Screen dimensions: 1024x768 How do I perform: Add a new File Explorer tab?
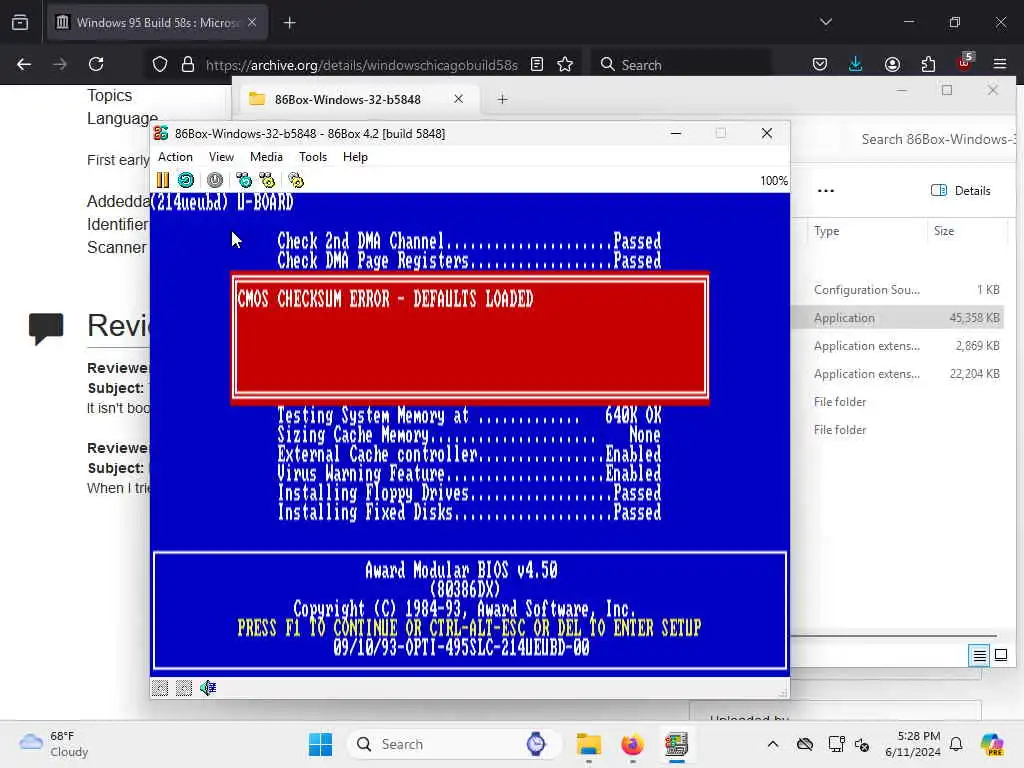pos(502,99)
